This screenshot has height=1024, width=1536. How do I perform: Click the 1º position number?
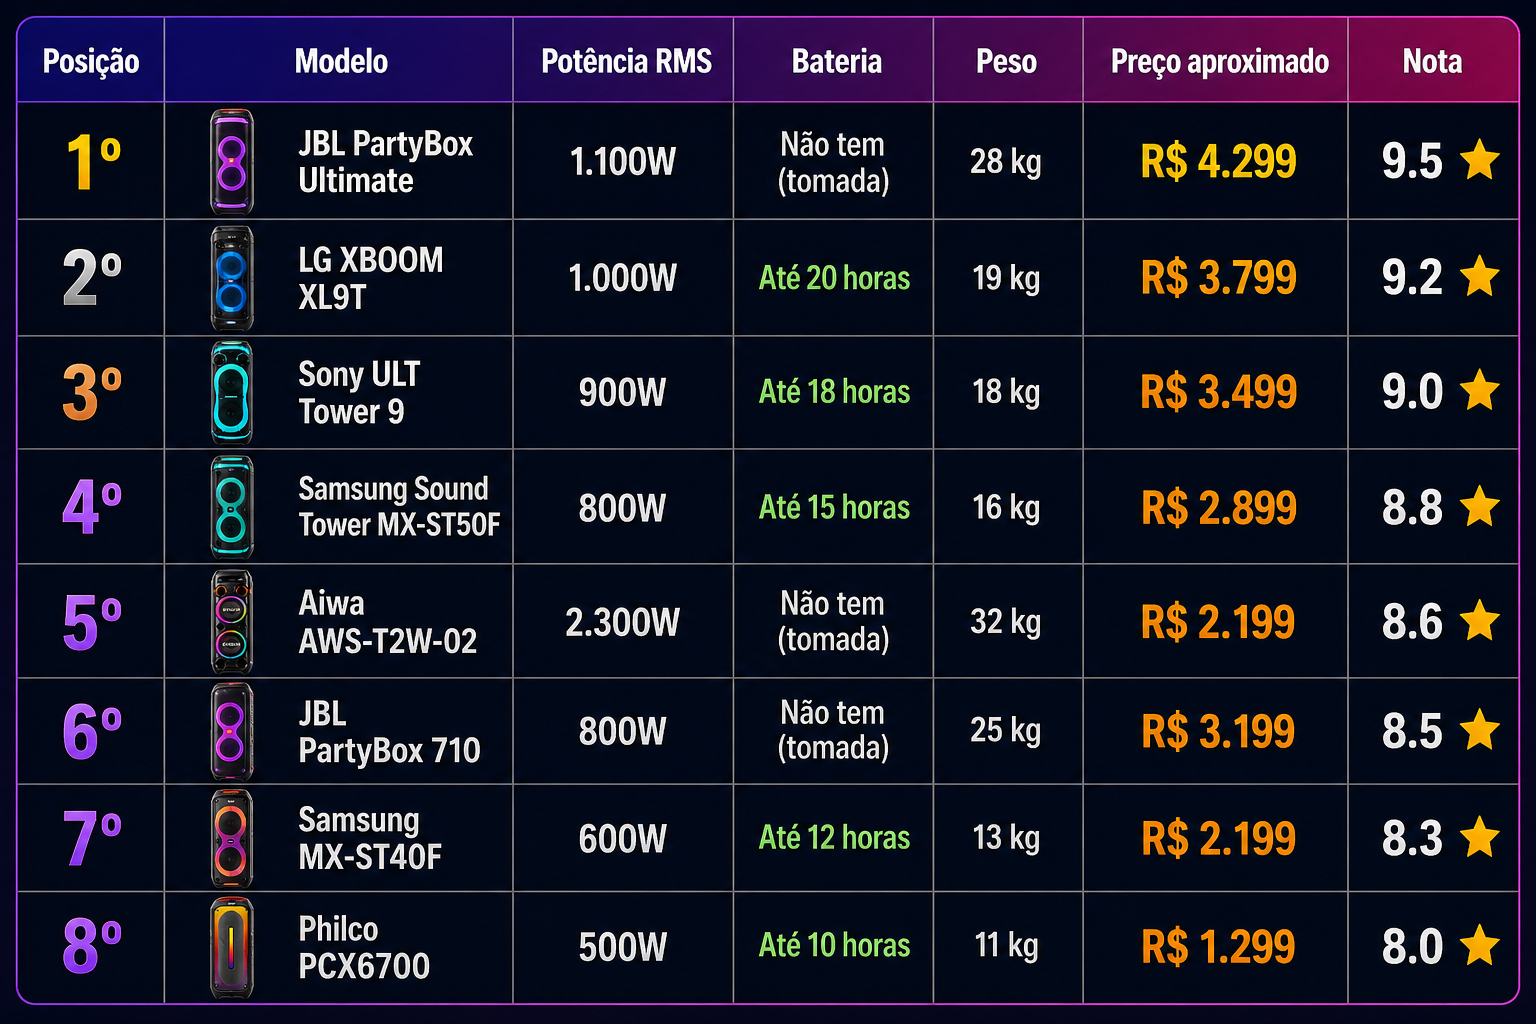[x=93, y=162]
